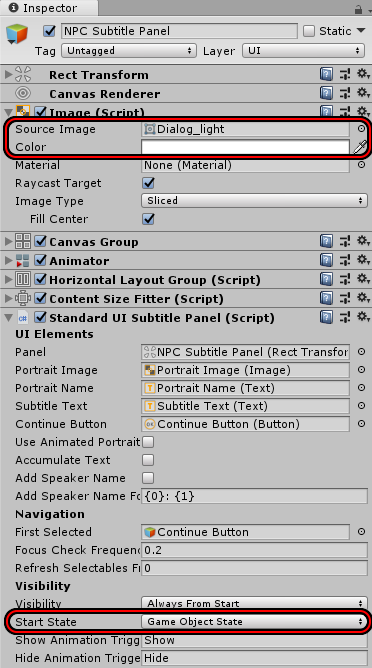Open the Rect Transform help reference icon
The image size is (372, 668).
(x=326, y=75)
